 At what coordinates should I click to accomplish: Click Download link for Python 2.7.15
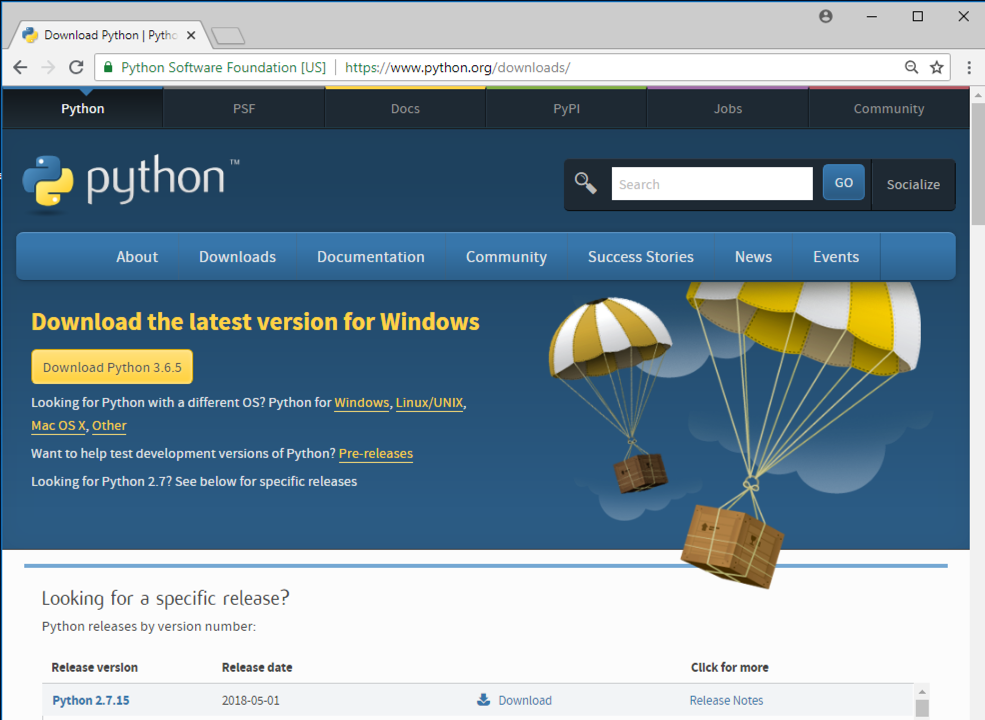pos(525,700)
